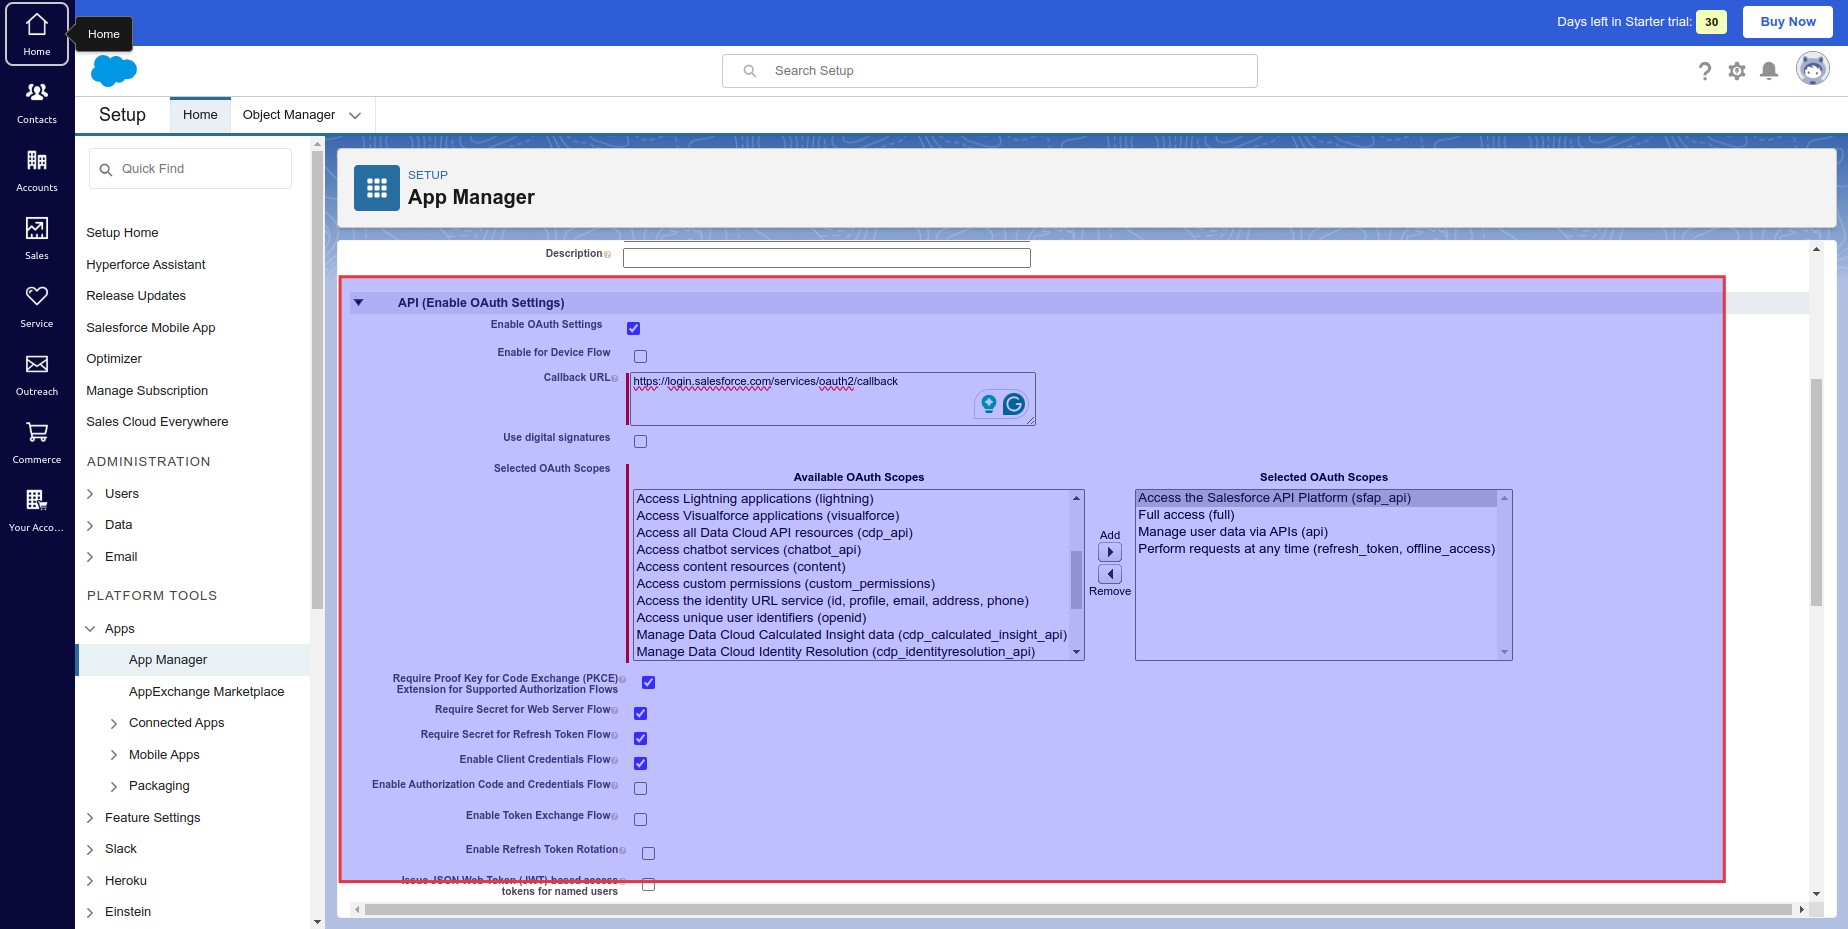Image resolution: width=1848 pixels, height=929 pixels.
Task: Click the Grammarly icon in Callback URL field
Action: [1014, 404]
